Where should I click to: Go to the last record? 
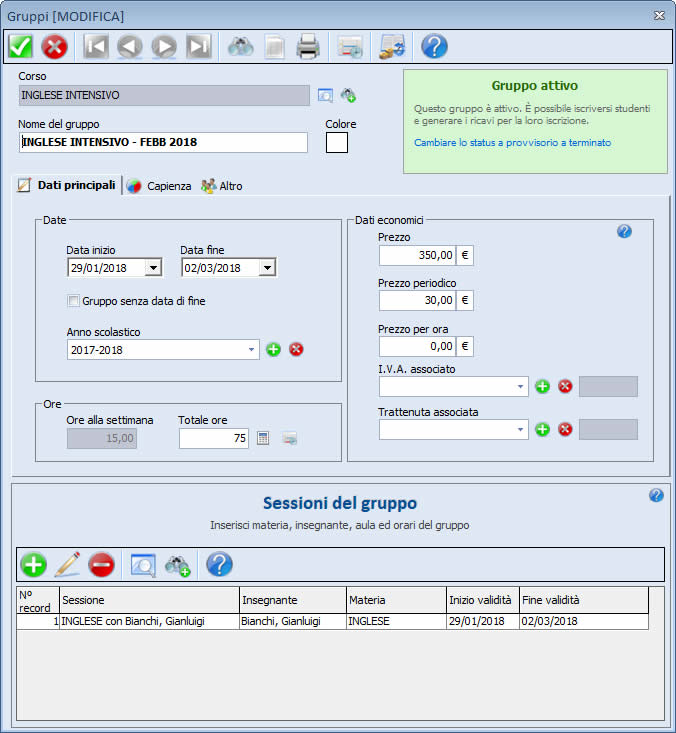[198, 46]
